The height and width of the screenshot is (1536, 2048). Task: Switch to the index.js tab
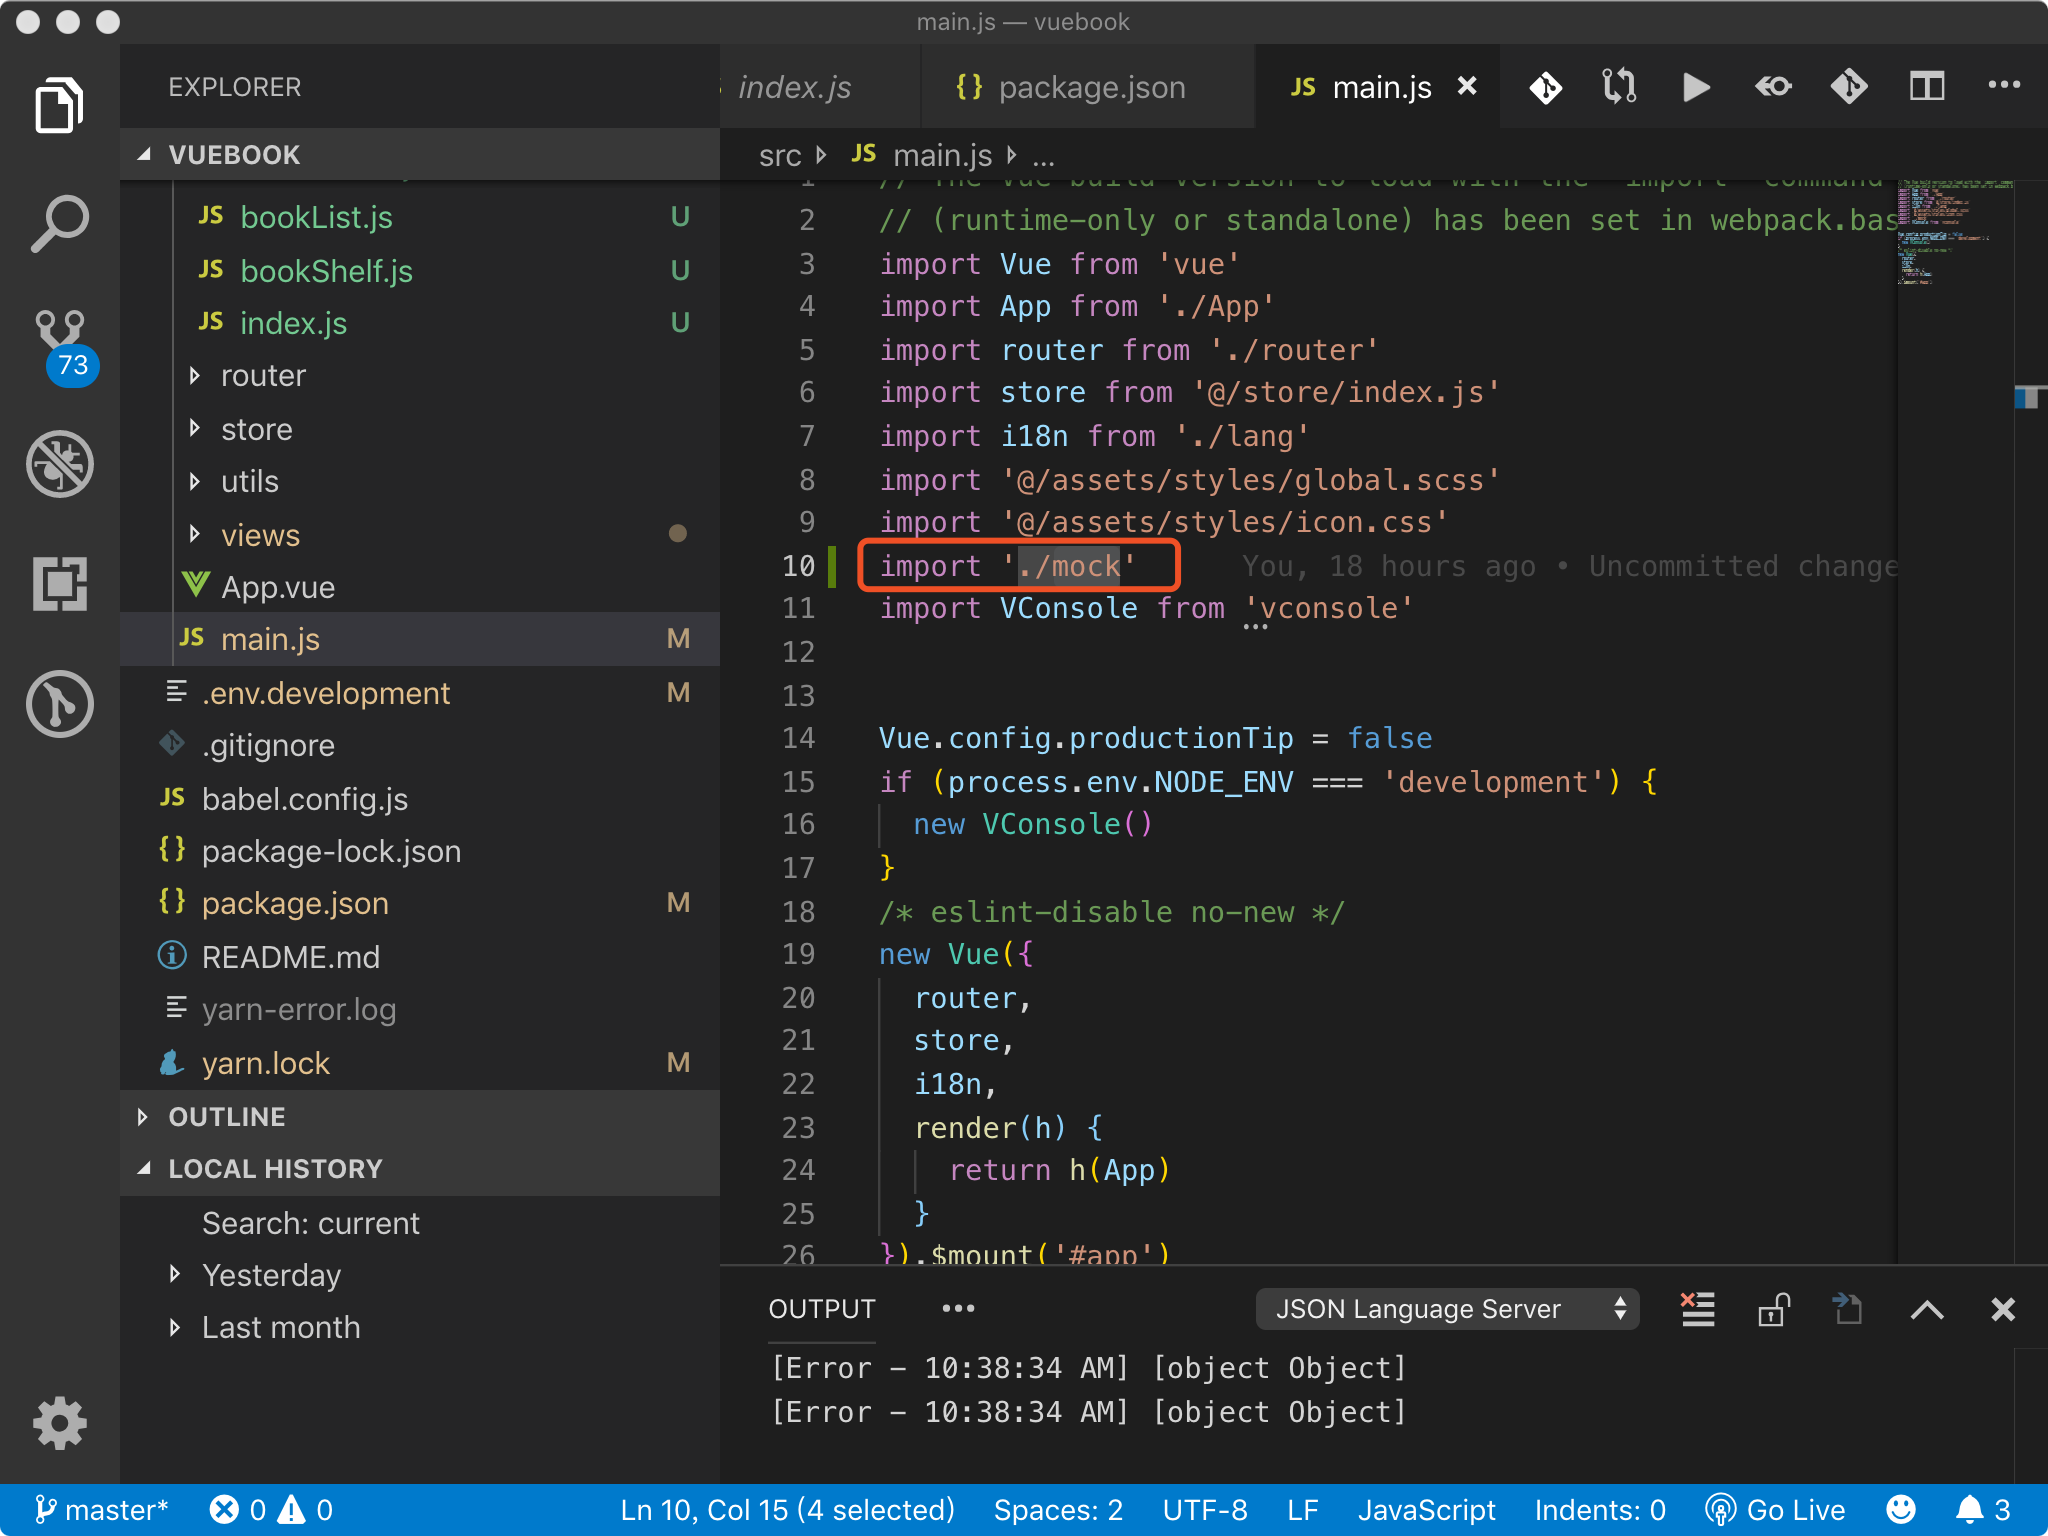click(x=795, y=88)
